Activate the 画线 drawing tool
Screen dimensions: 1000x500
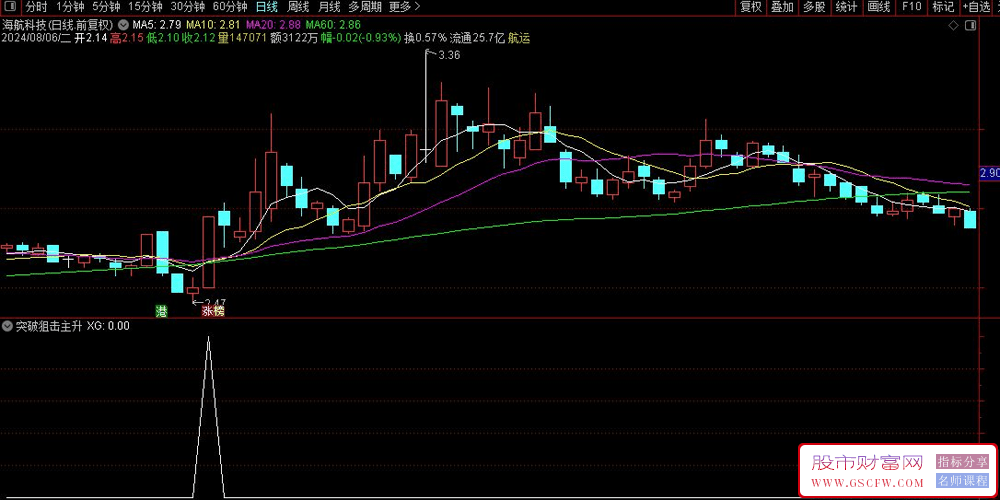[879, 7]
